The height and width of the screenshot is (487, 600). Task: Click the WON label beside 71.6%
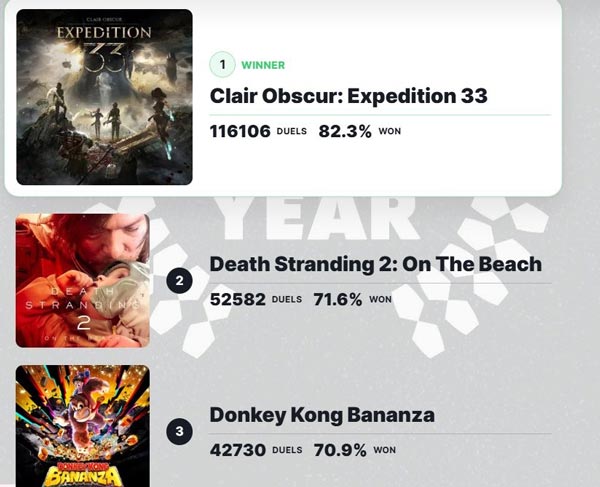(380, 299)
